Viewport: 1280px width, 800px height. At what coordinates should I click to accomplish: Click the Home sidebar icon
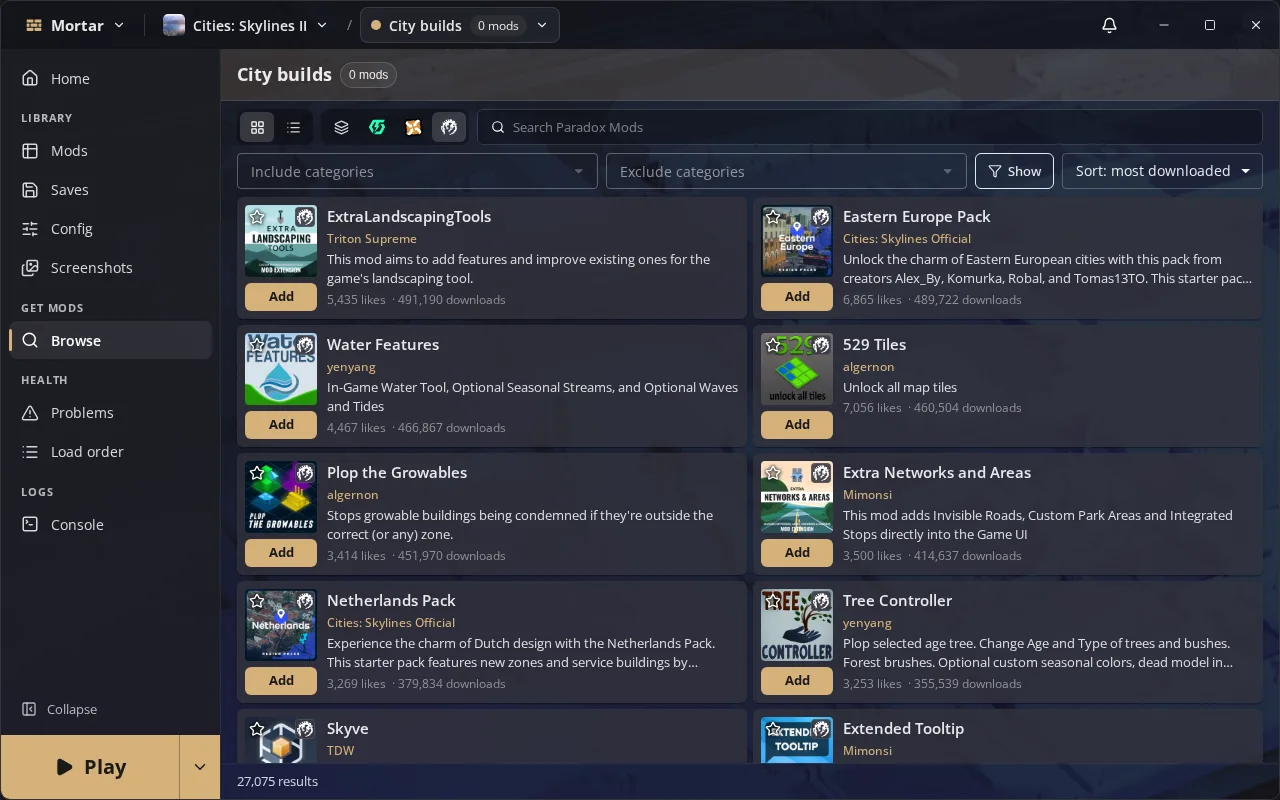(30, 78)
